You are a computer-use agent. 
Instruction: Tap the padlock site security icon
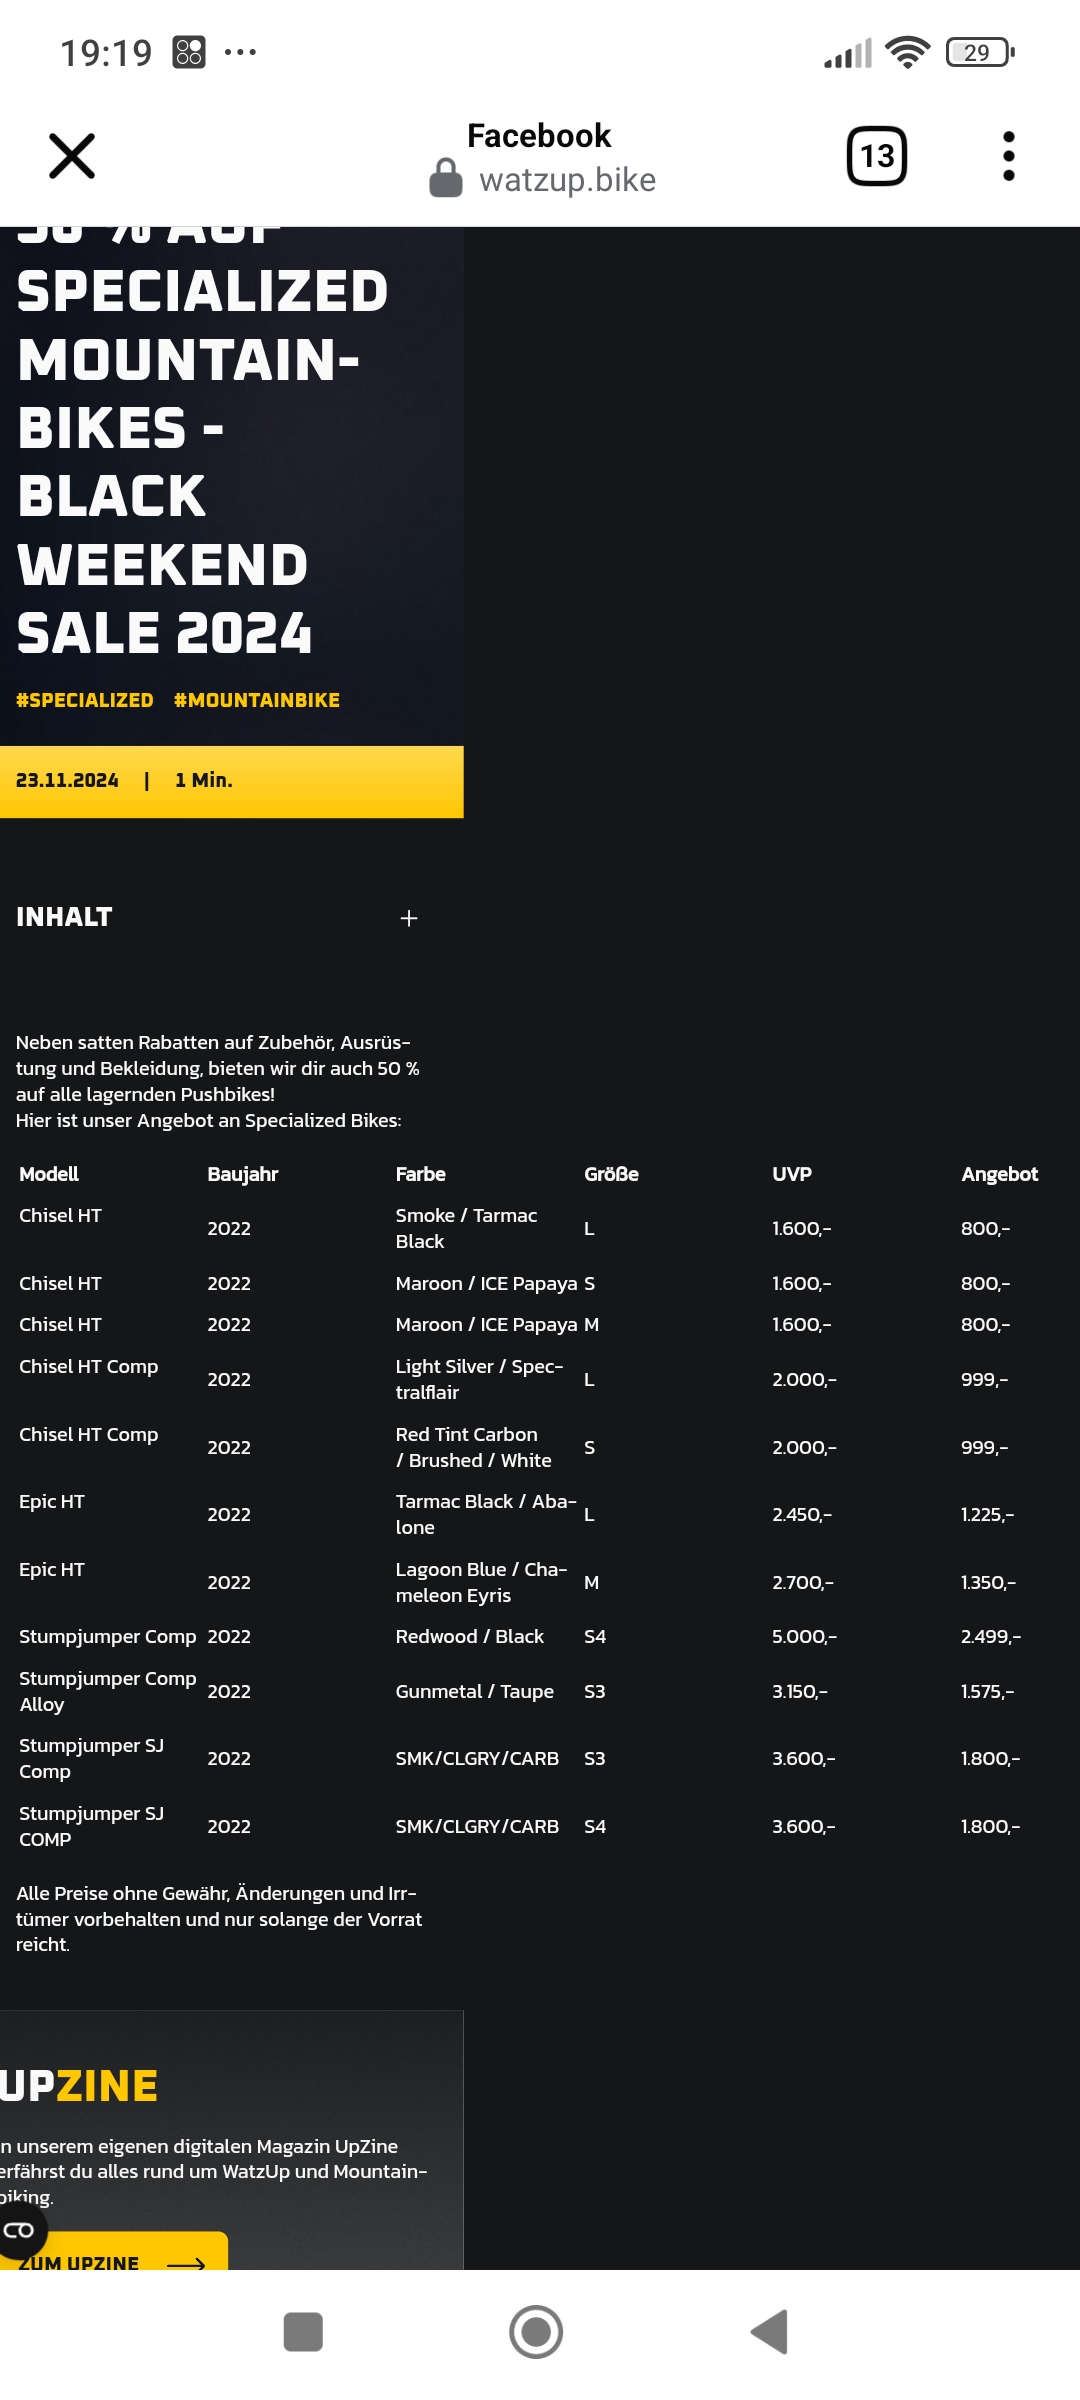tap(446, 179)
